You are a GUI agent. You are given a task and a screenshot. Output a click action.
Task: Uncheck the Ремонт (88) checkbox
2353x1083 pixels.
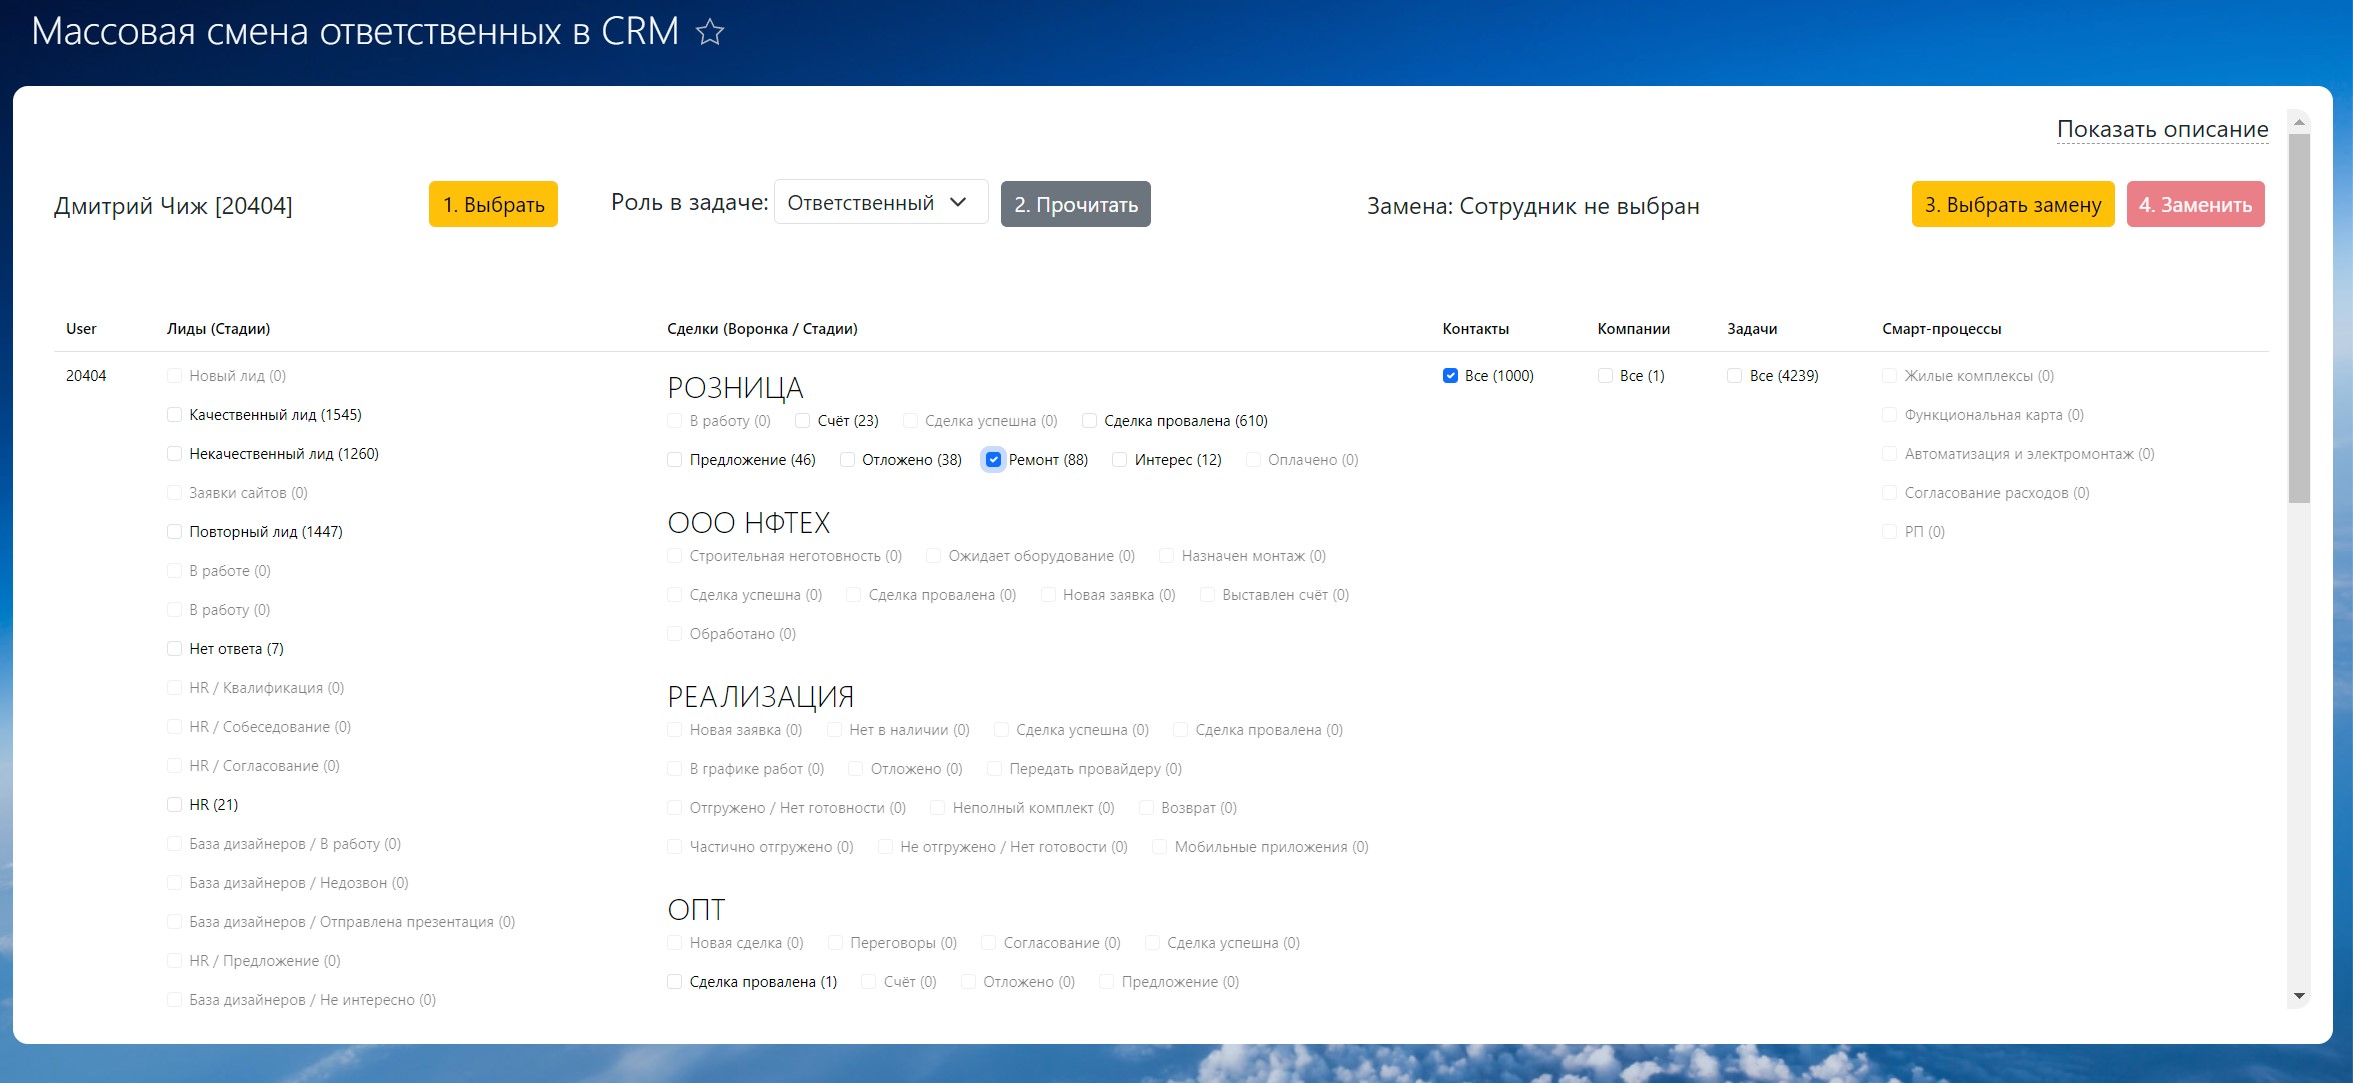pos(993,460)
